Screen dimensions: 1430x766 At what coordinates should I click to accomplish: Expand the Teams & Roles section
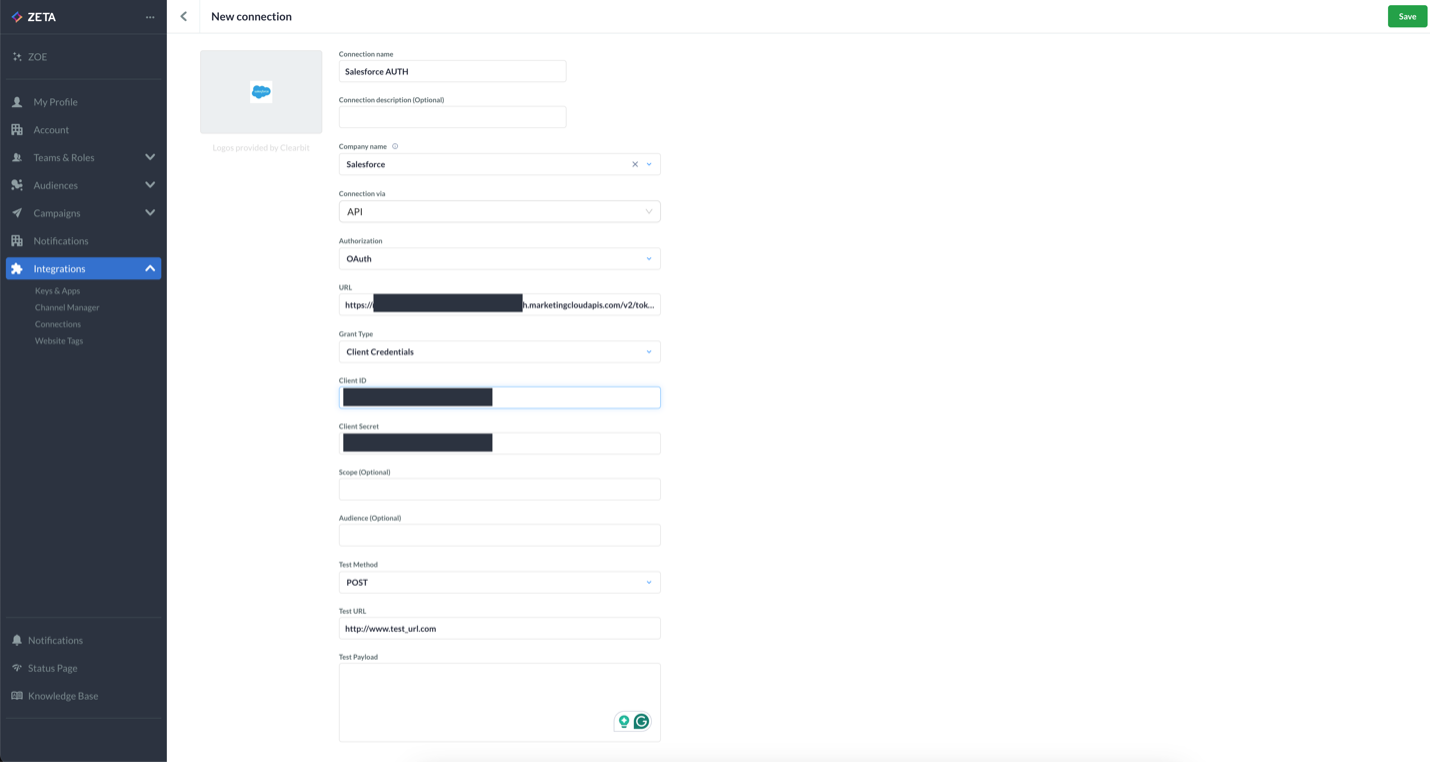(150, 157)
